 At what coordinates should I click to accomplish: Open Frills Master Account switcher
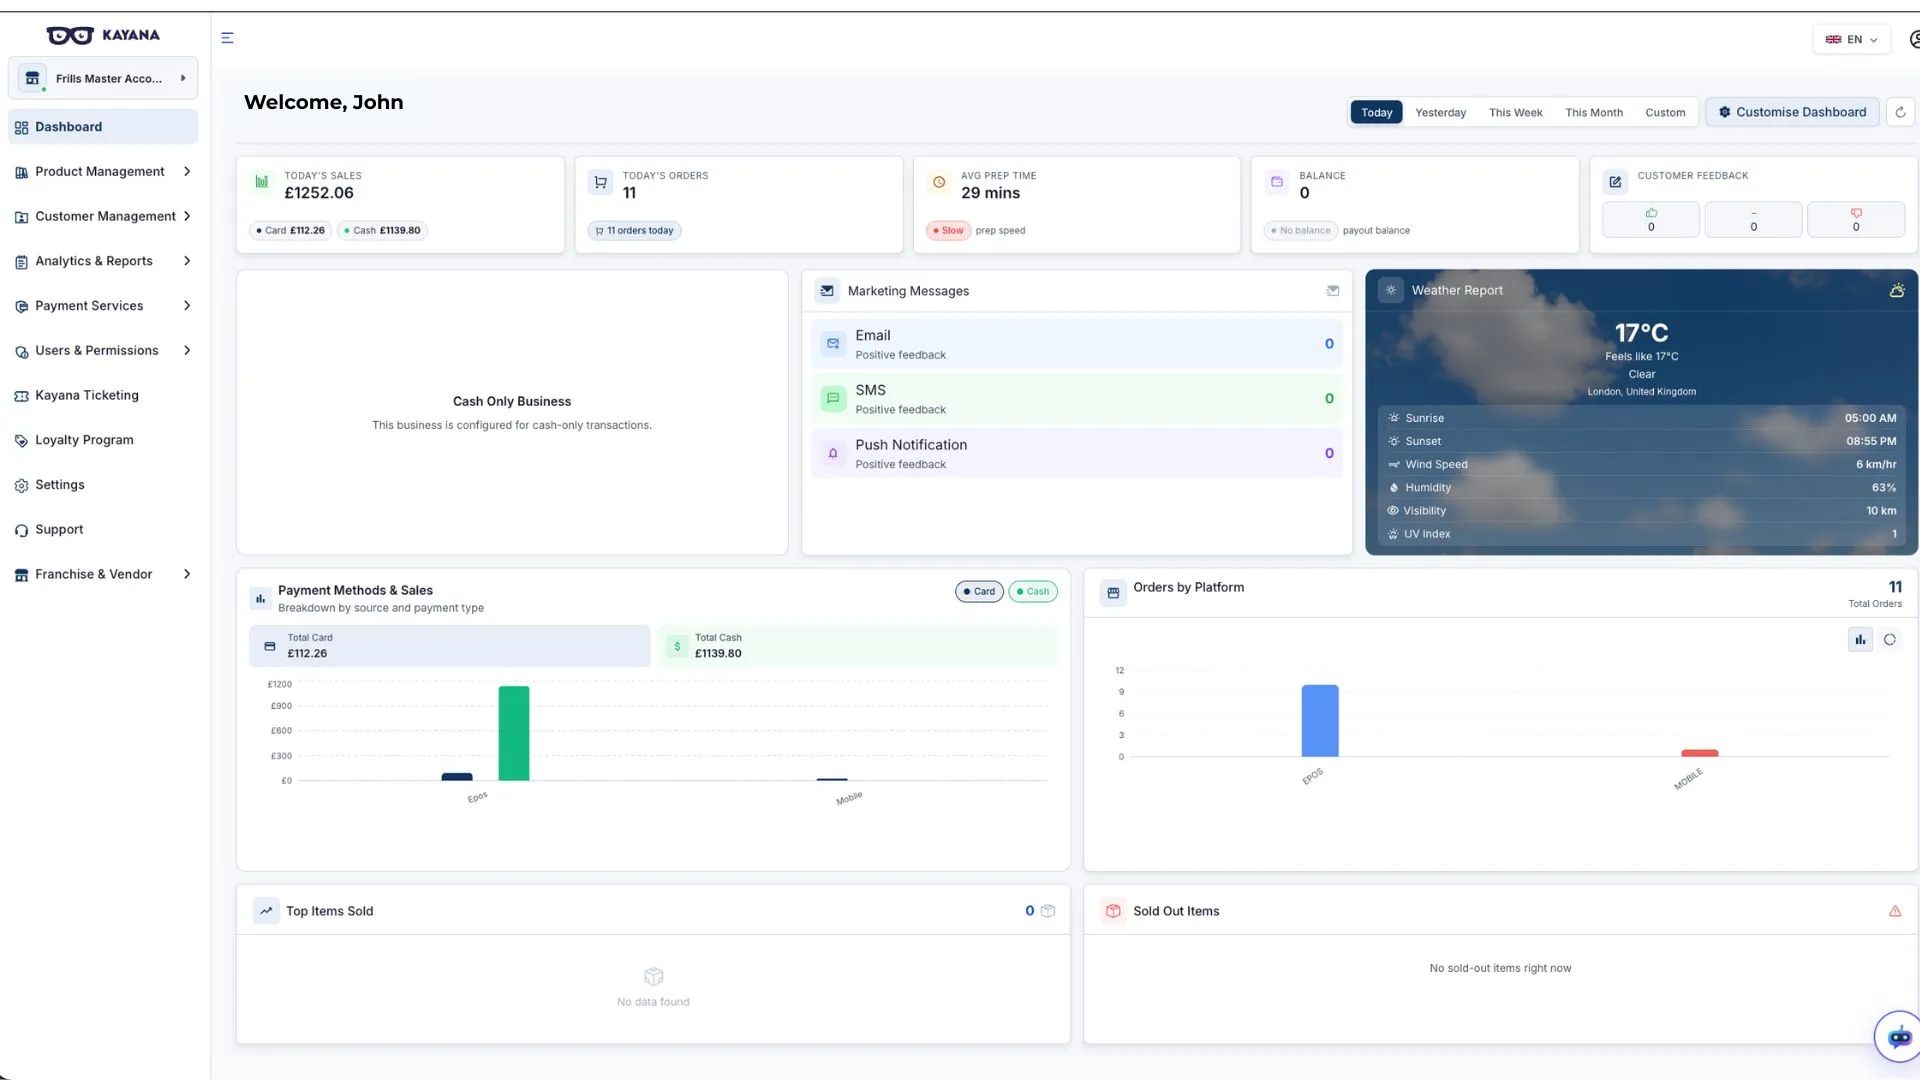click(103, 78)
